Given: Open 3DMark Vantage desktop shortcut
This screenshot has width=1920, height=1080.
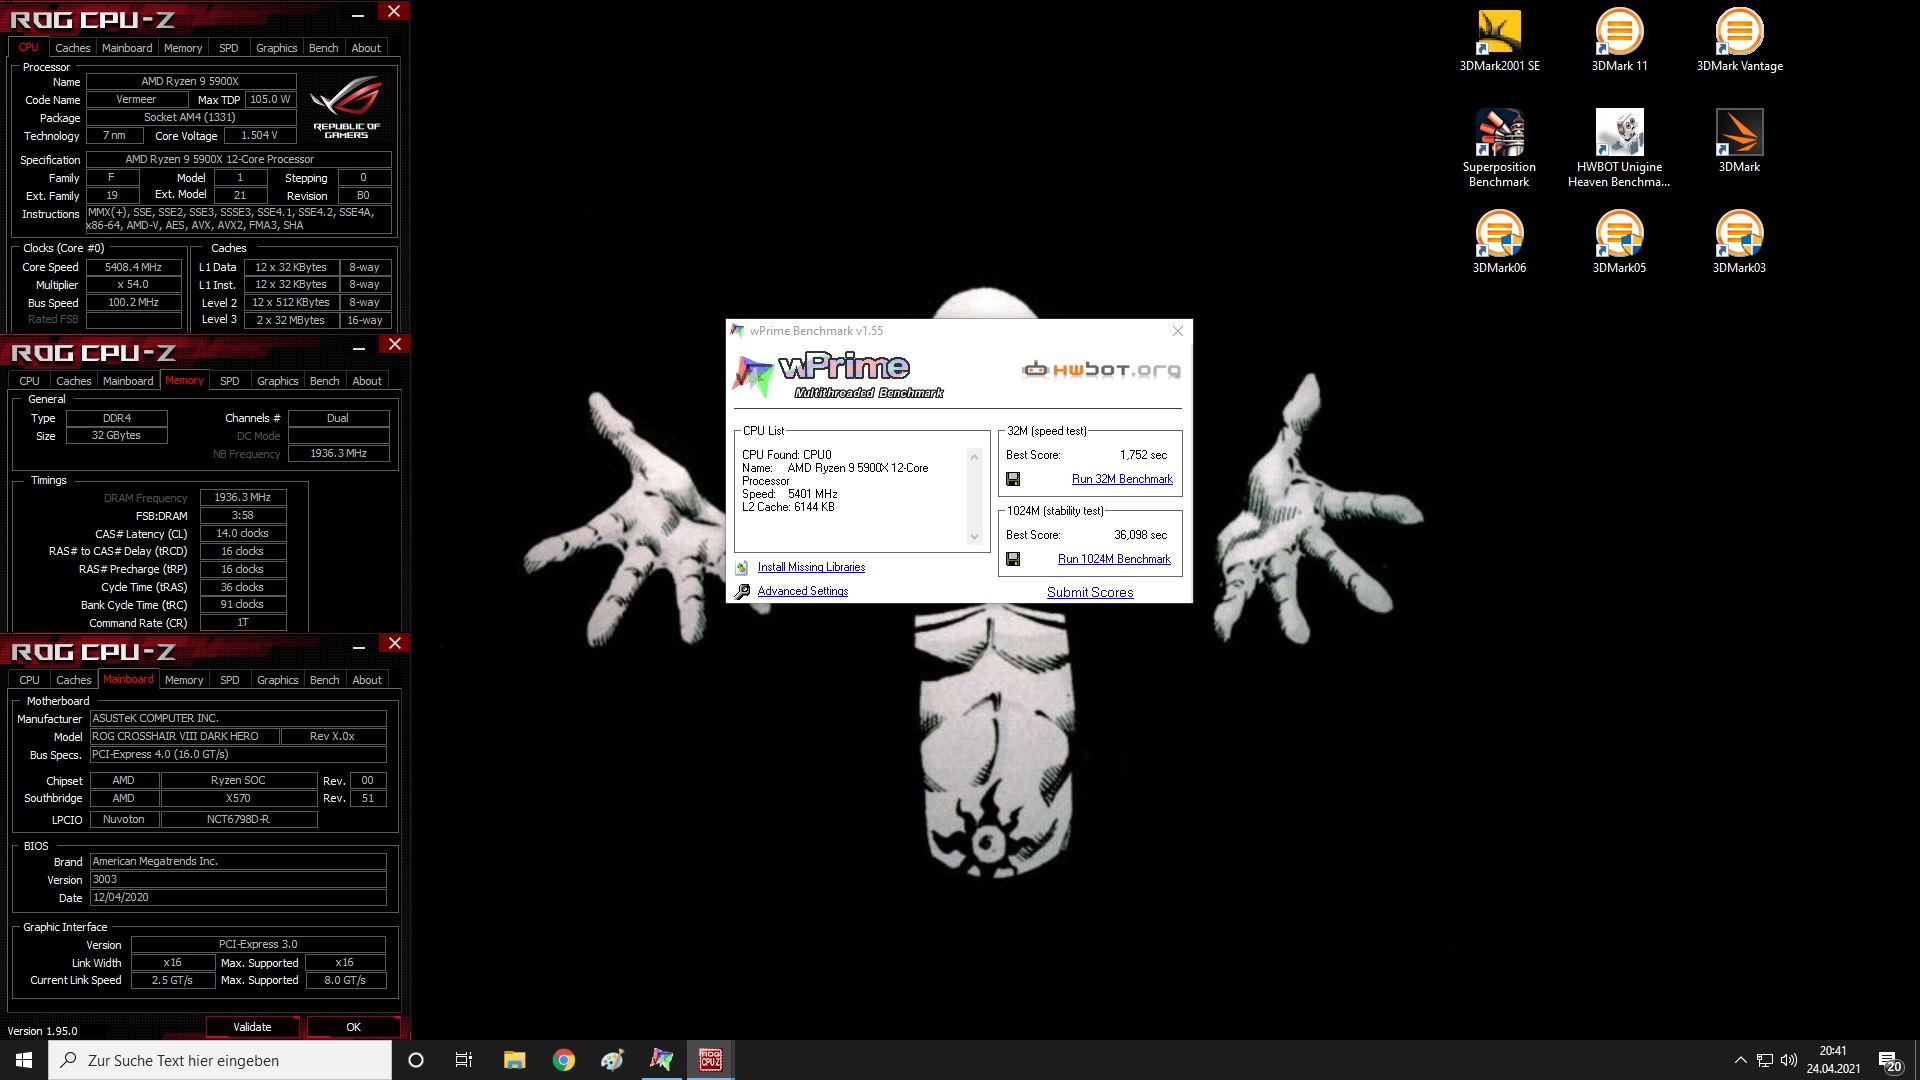Looking at the screenshot, I should 1739,41.
